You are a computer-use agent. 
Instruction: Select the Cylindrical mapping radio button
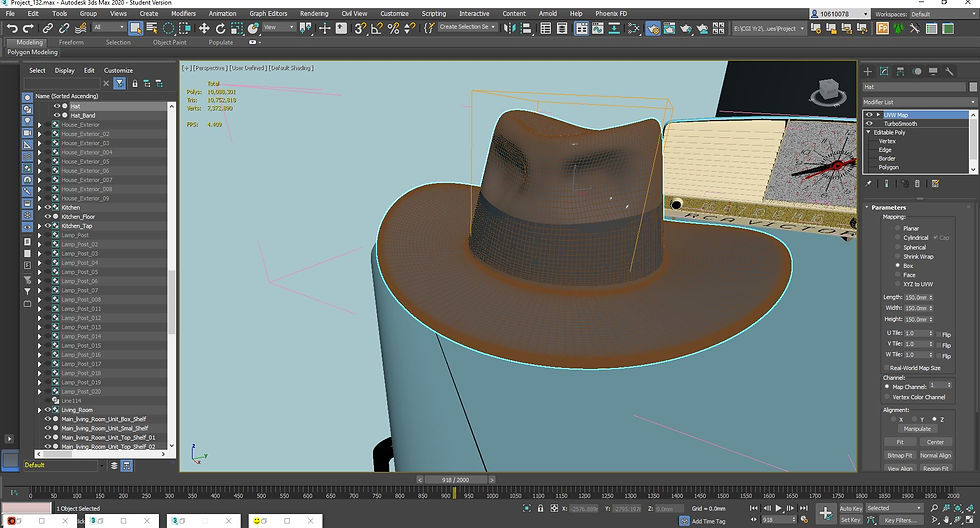point(898,238)
